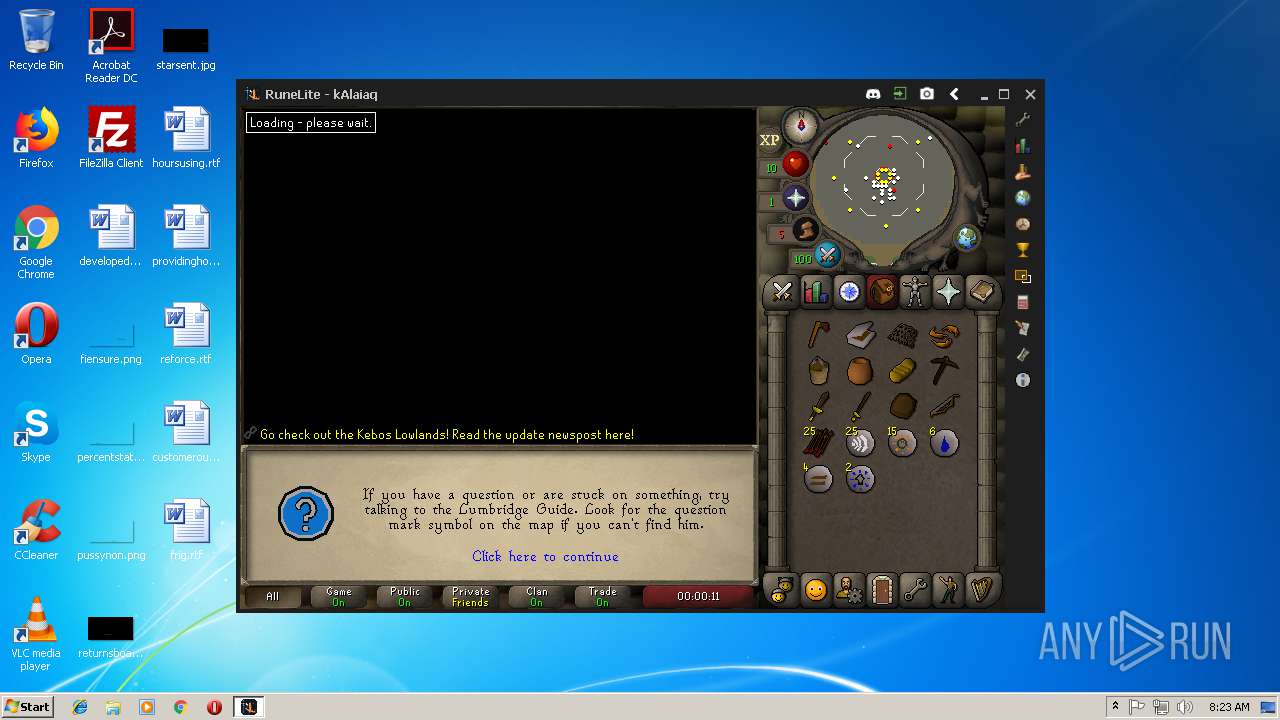Screen dimensions: 1280x720
Task: Click the bread loaf in inventory
Action: tap(903, 371)
